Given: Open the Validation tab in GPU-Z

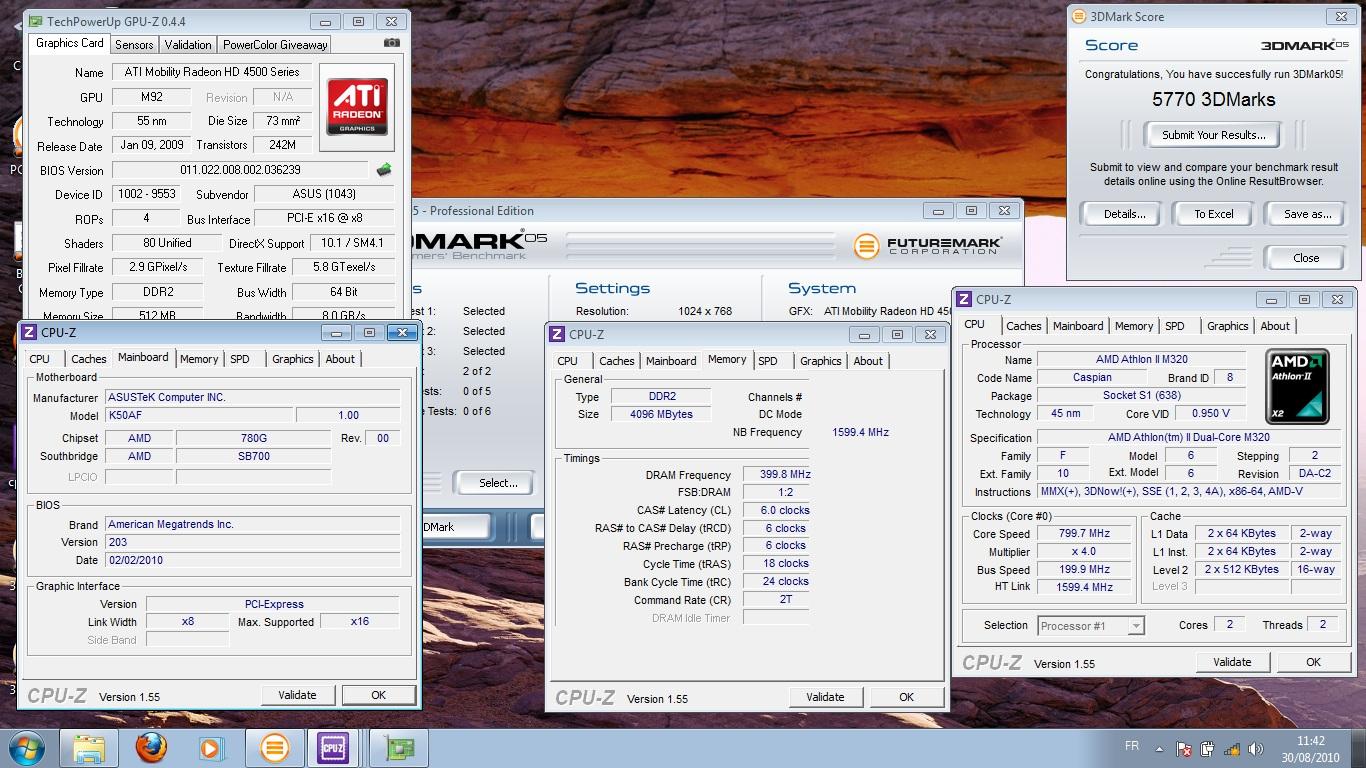Looking at the screenshot, I should click(188, 44).
